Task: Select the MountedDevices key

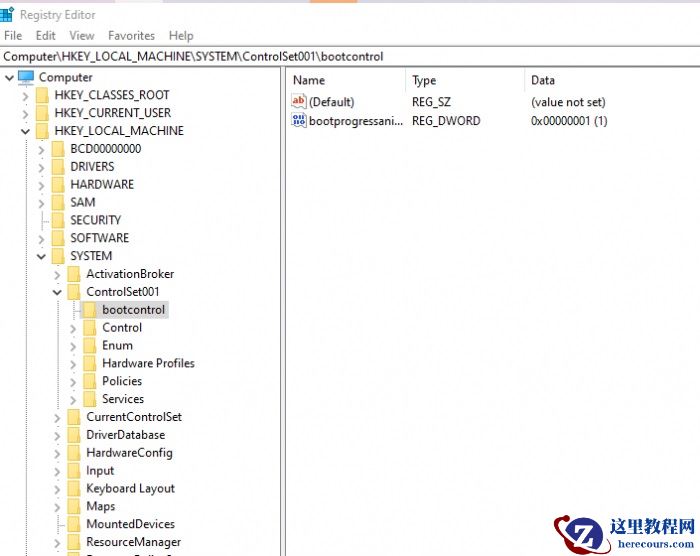Action: point(130,524)
